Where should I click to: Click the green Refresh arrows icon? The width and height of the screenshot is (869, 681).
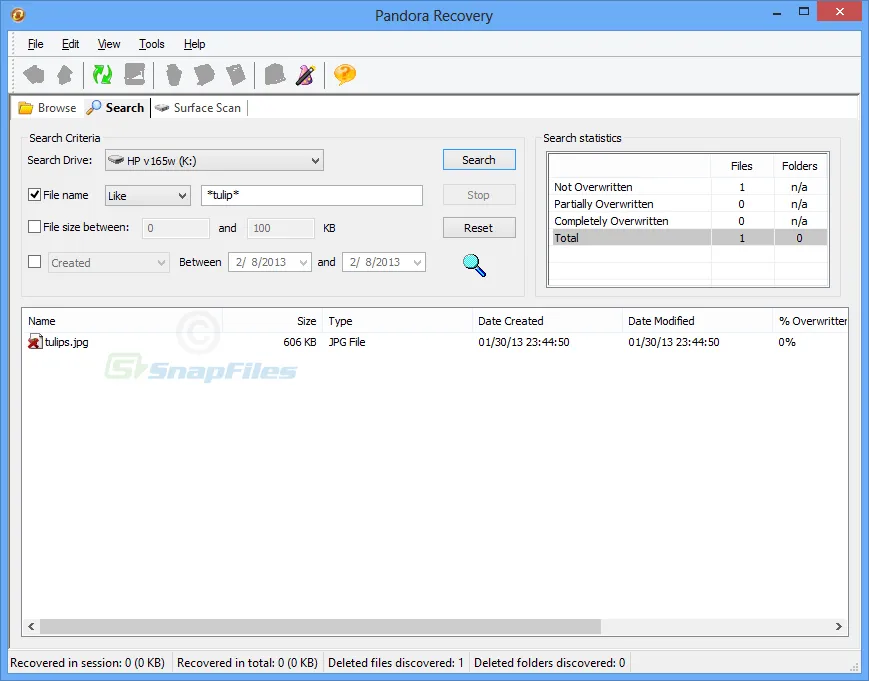point(102,74)
